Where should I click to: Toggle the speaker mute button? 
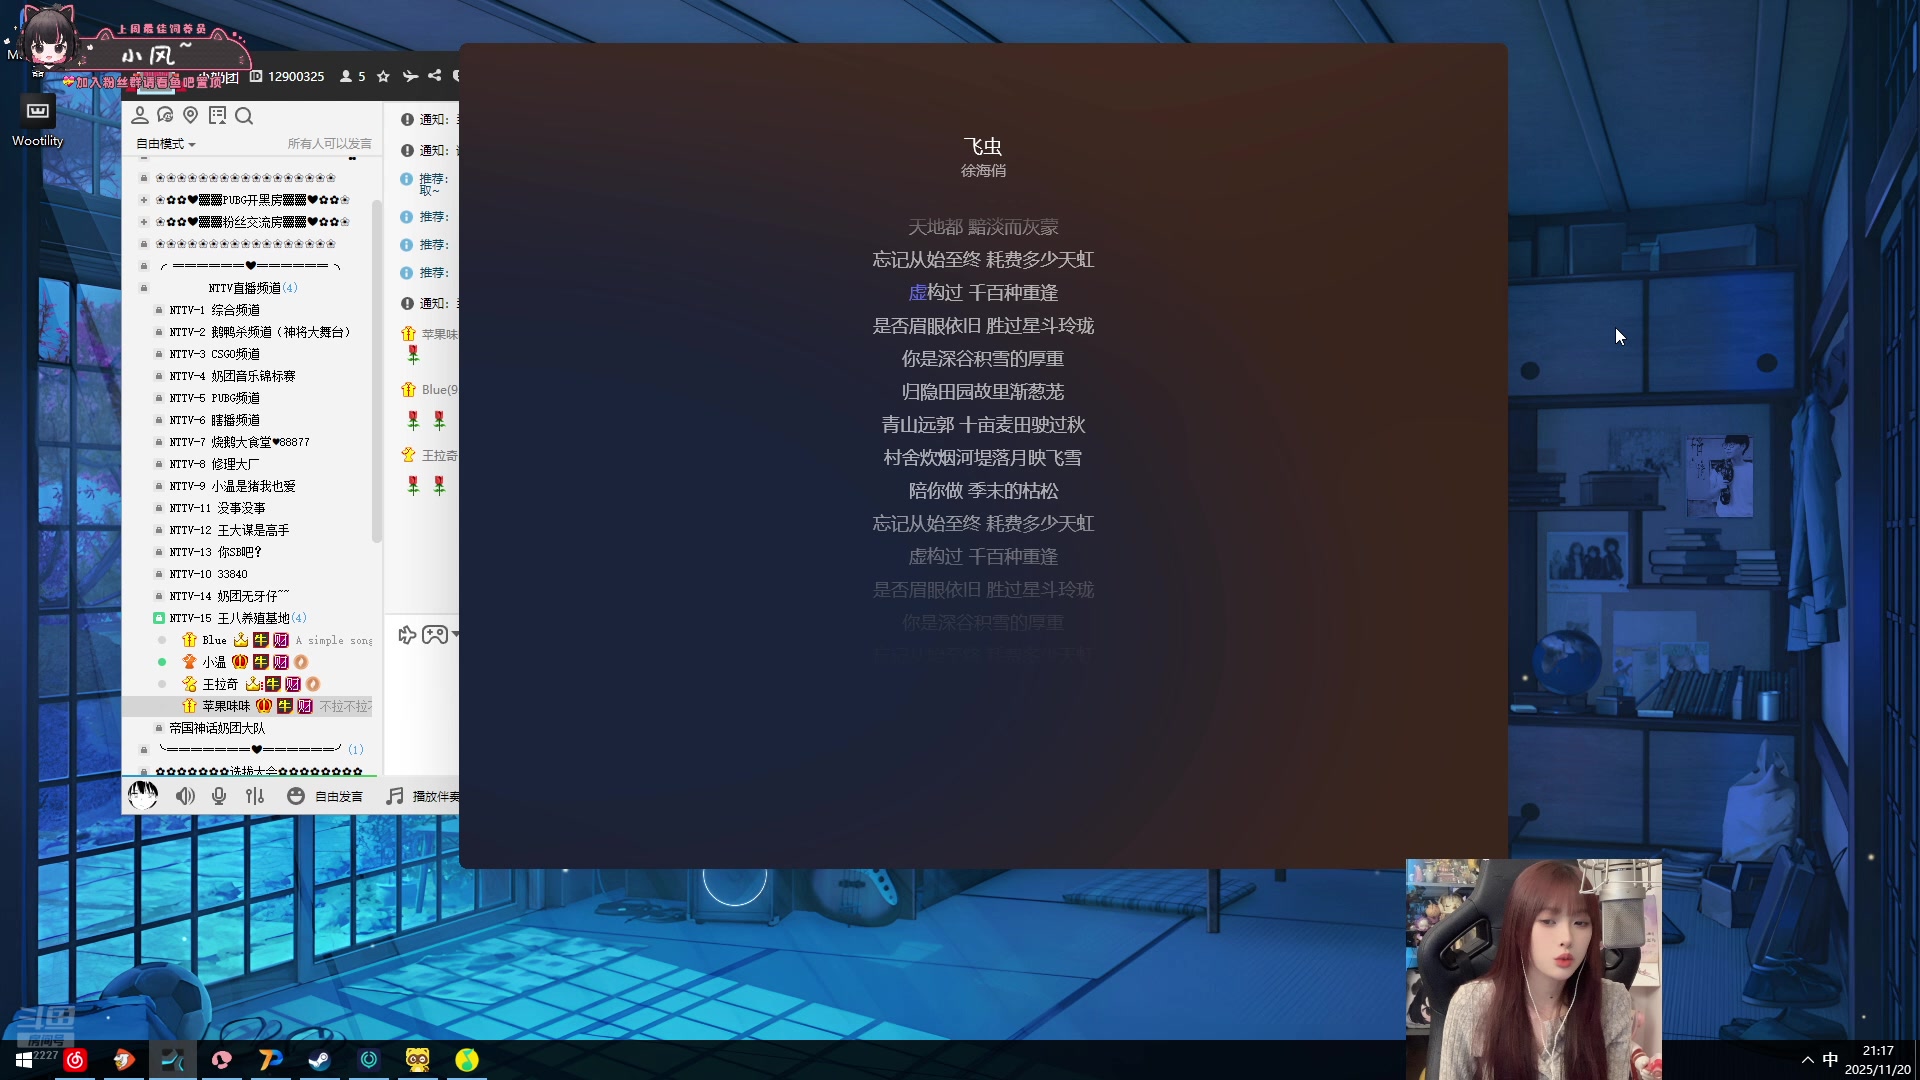pyautogui.click(x=185, y=796)
